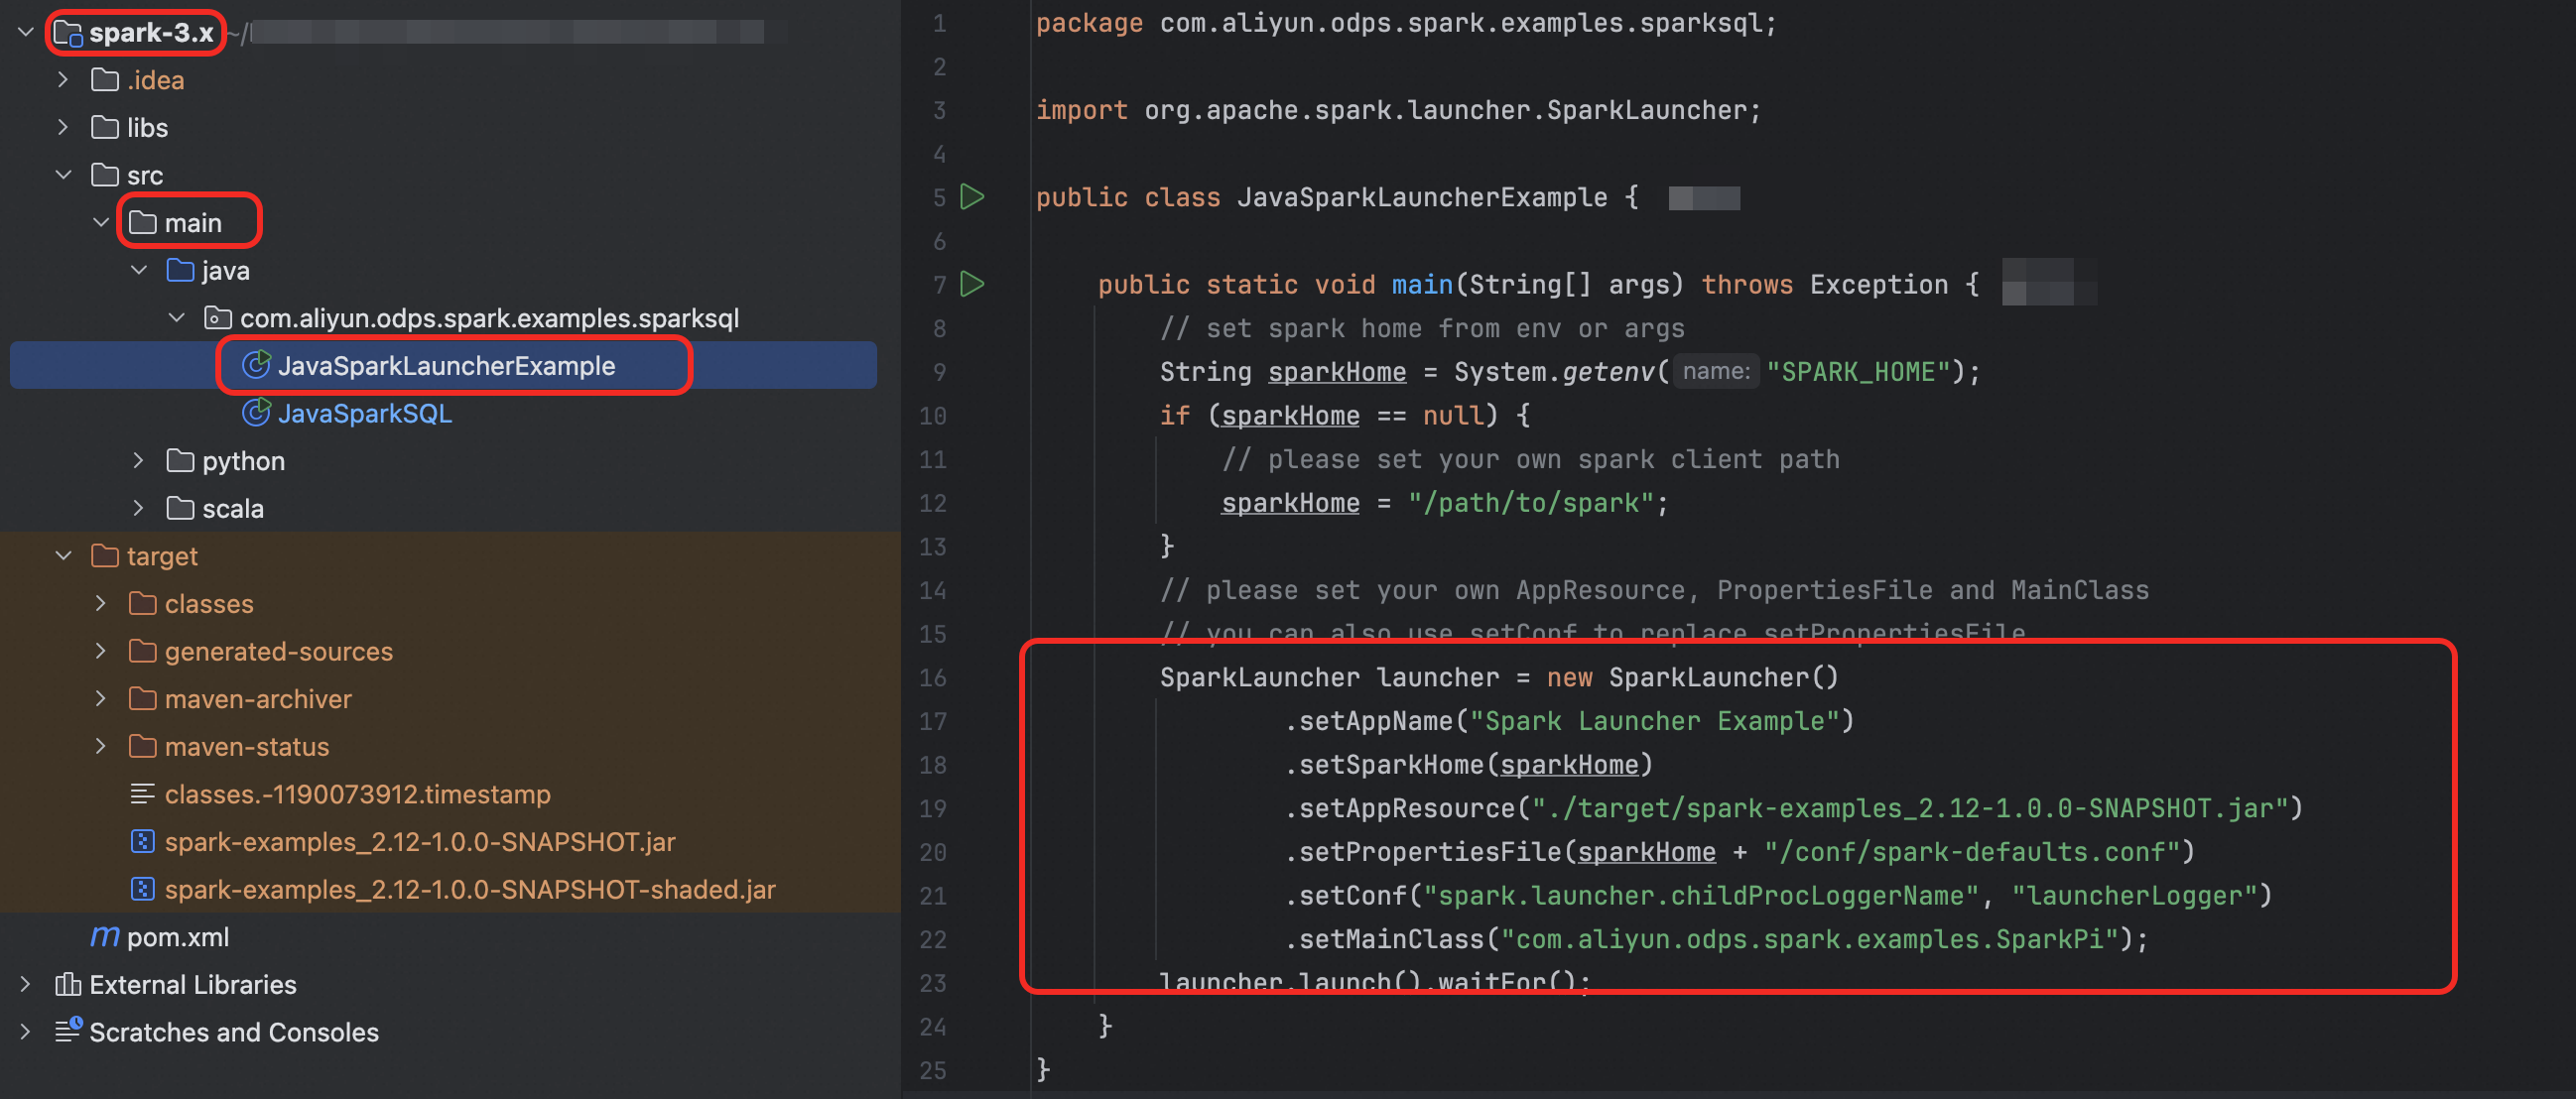Screen dimensions: 2576x1099
Task: Click the JavaSparkSQL class icon
Action: tap(256, 413)
